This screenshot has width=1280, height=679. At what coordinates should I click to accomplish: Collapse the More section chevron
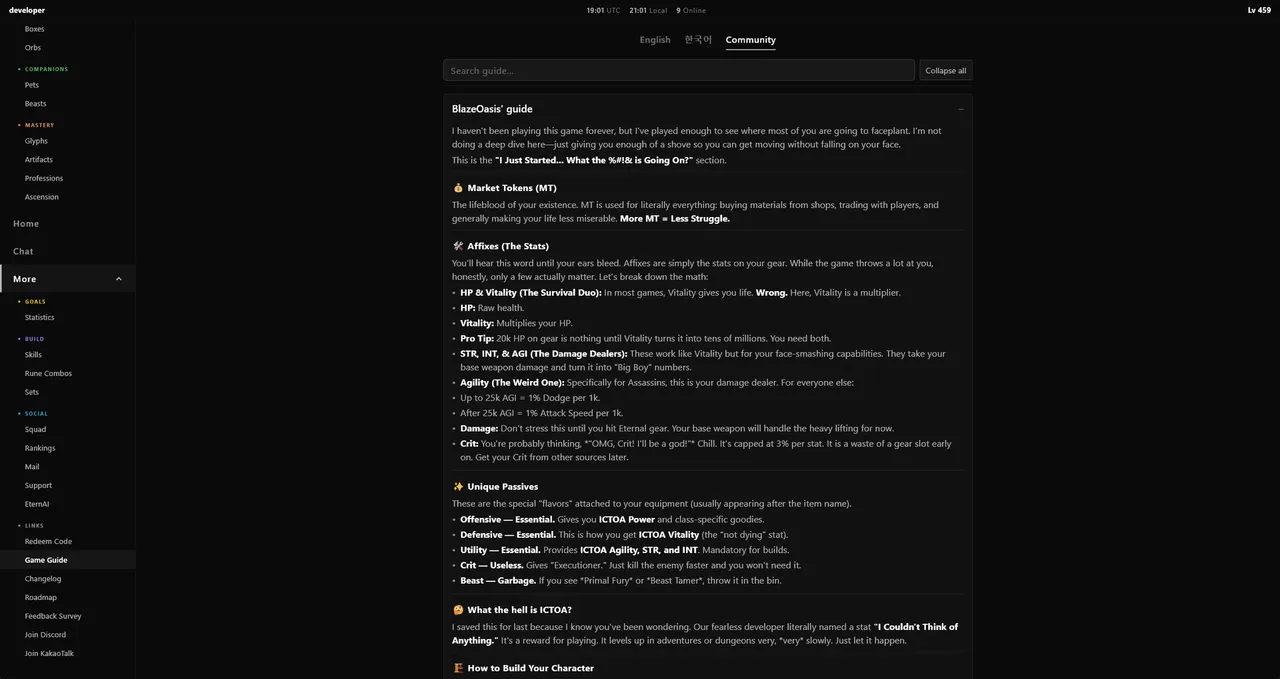(x=119, y=279)
